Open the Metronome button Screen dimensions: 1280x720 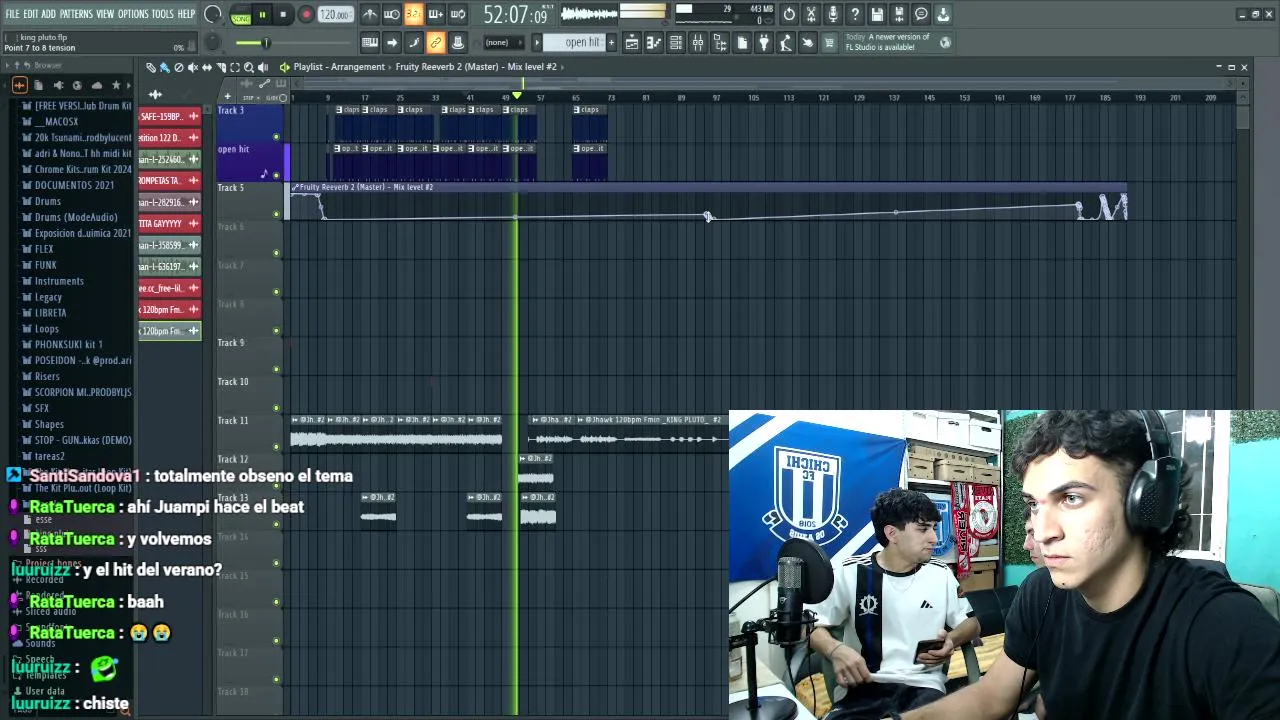[370, 14]
